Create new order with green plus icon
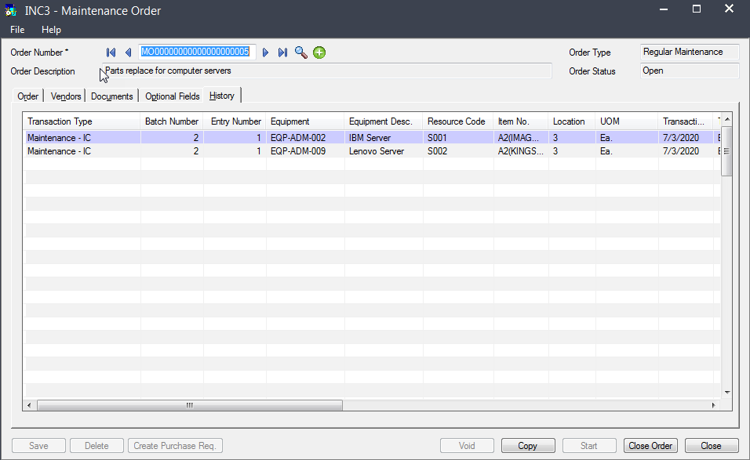Viewport: 750px width, 460px height. tap(319, 53)
